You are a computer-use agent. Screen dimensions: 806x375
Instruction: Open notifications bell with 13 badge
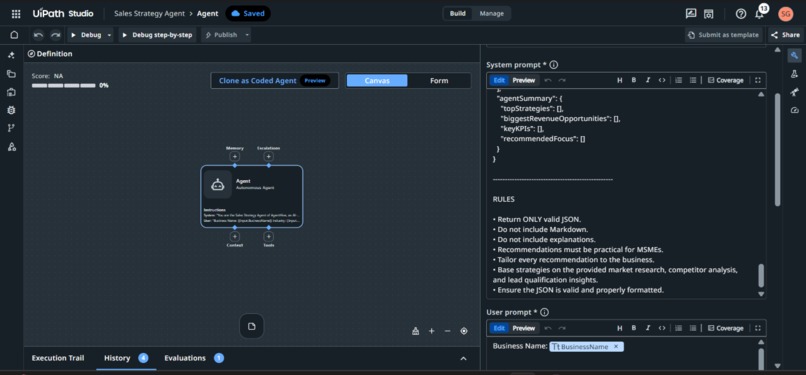759,14
